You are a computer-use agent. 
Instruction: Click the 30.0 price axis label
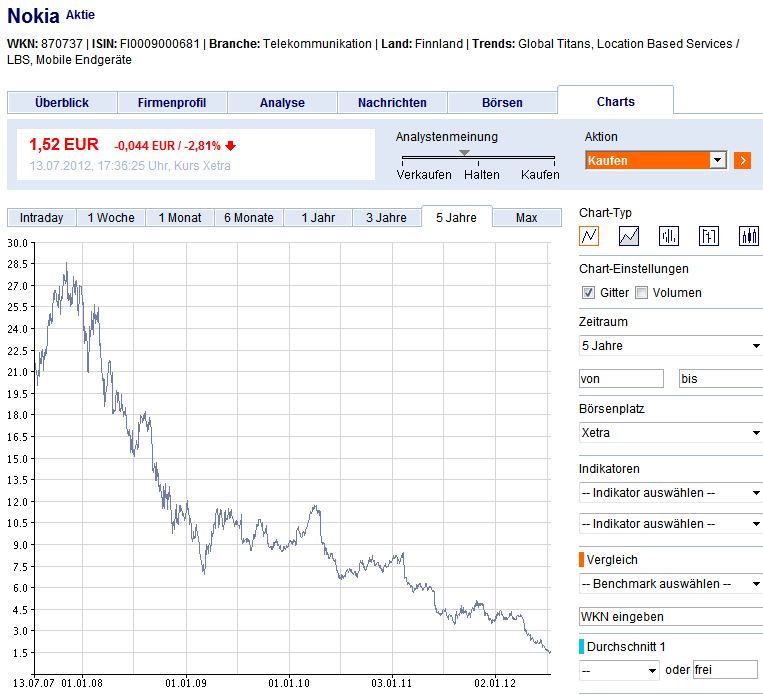coord(18,243)
